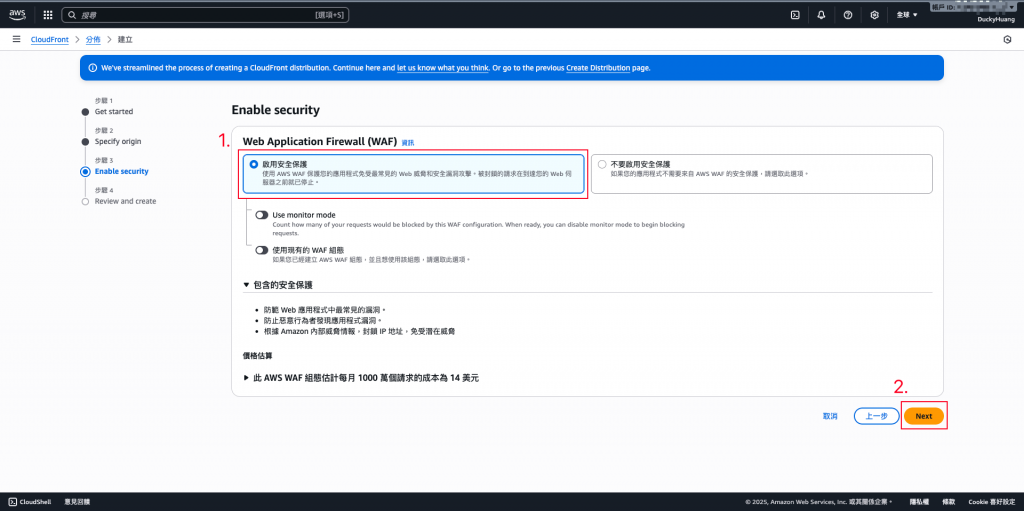Open the 全球 region dropdown
The image size is (1024, 511).
click(907, 14)
